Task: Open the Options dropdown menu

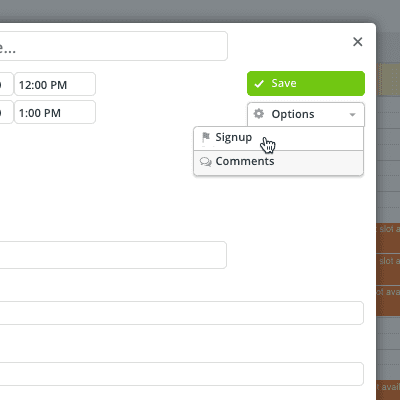Action: coord(306,114)
